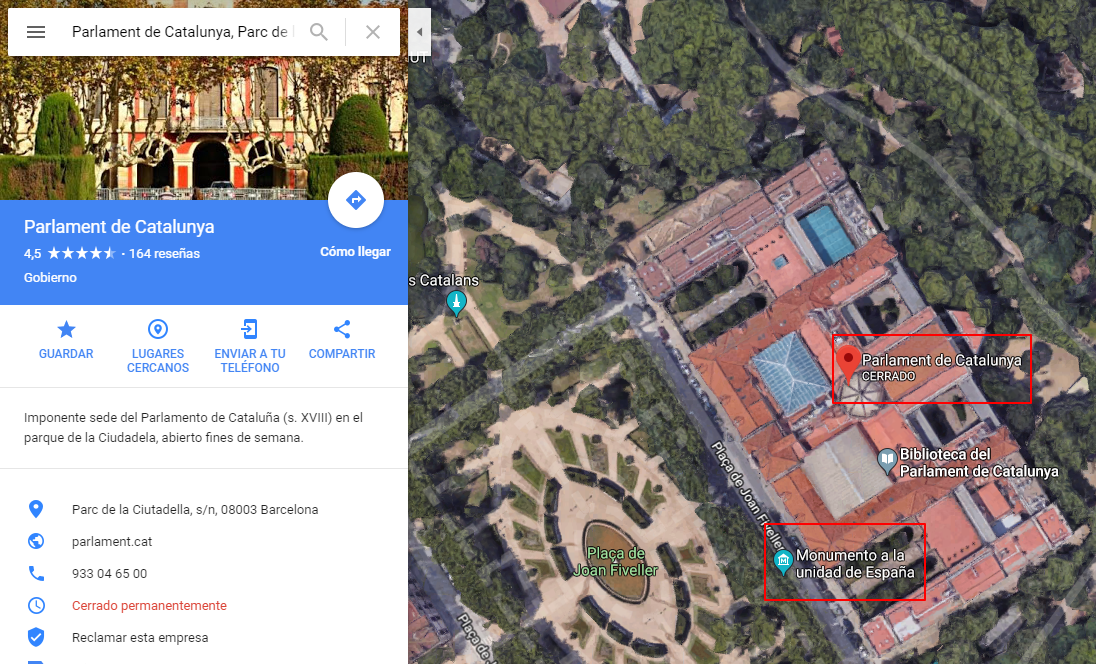Click the search input field text

click(x=180, y=32)
